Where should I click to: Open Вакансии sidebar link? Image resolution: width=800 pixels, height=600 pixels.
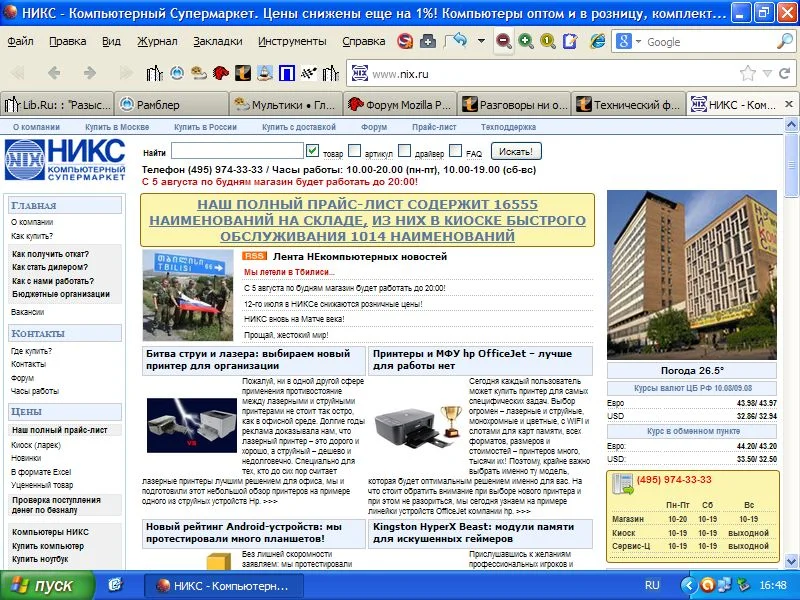click(x=28, y=312)
